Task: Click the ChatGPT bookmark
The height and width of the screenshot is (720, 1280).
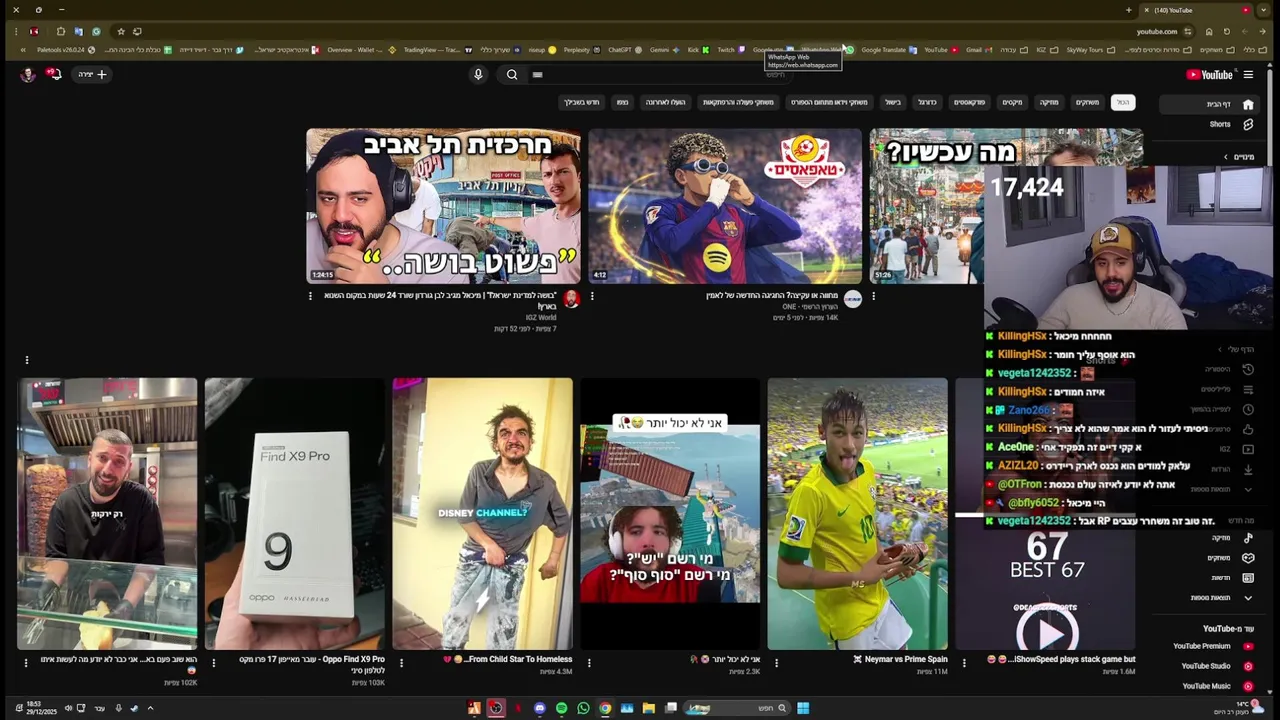Action: pyautogui.click(x=624, y=50)
